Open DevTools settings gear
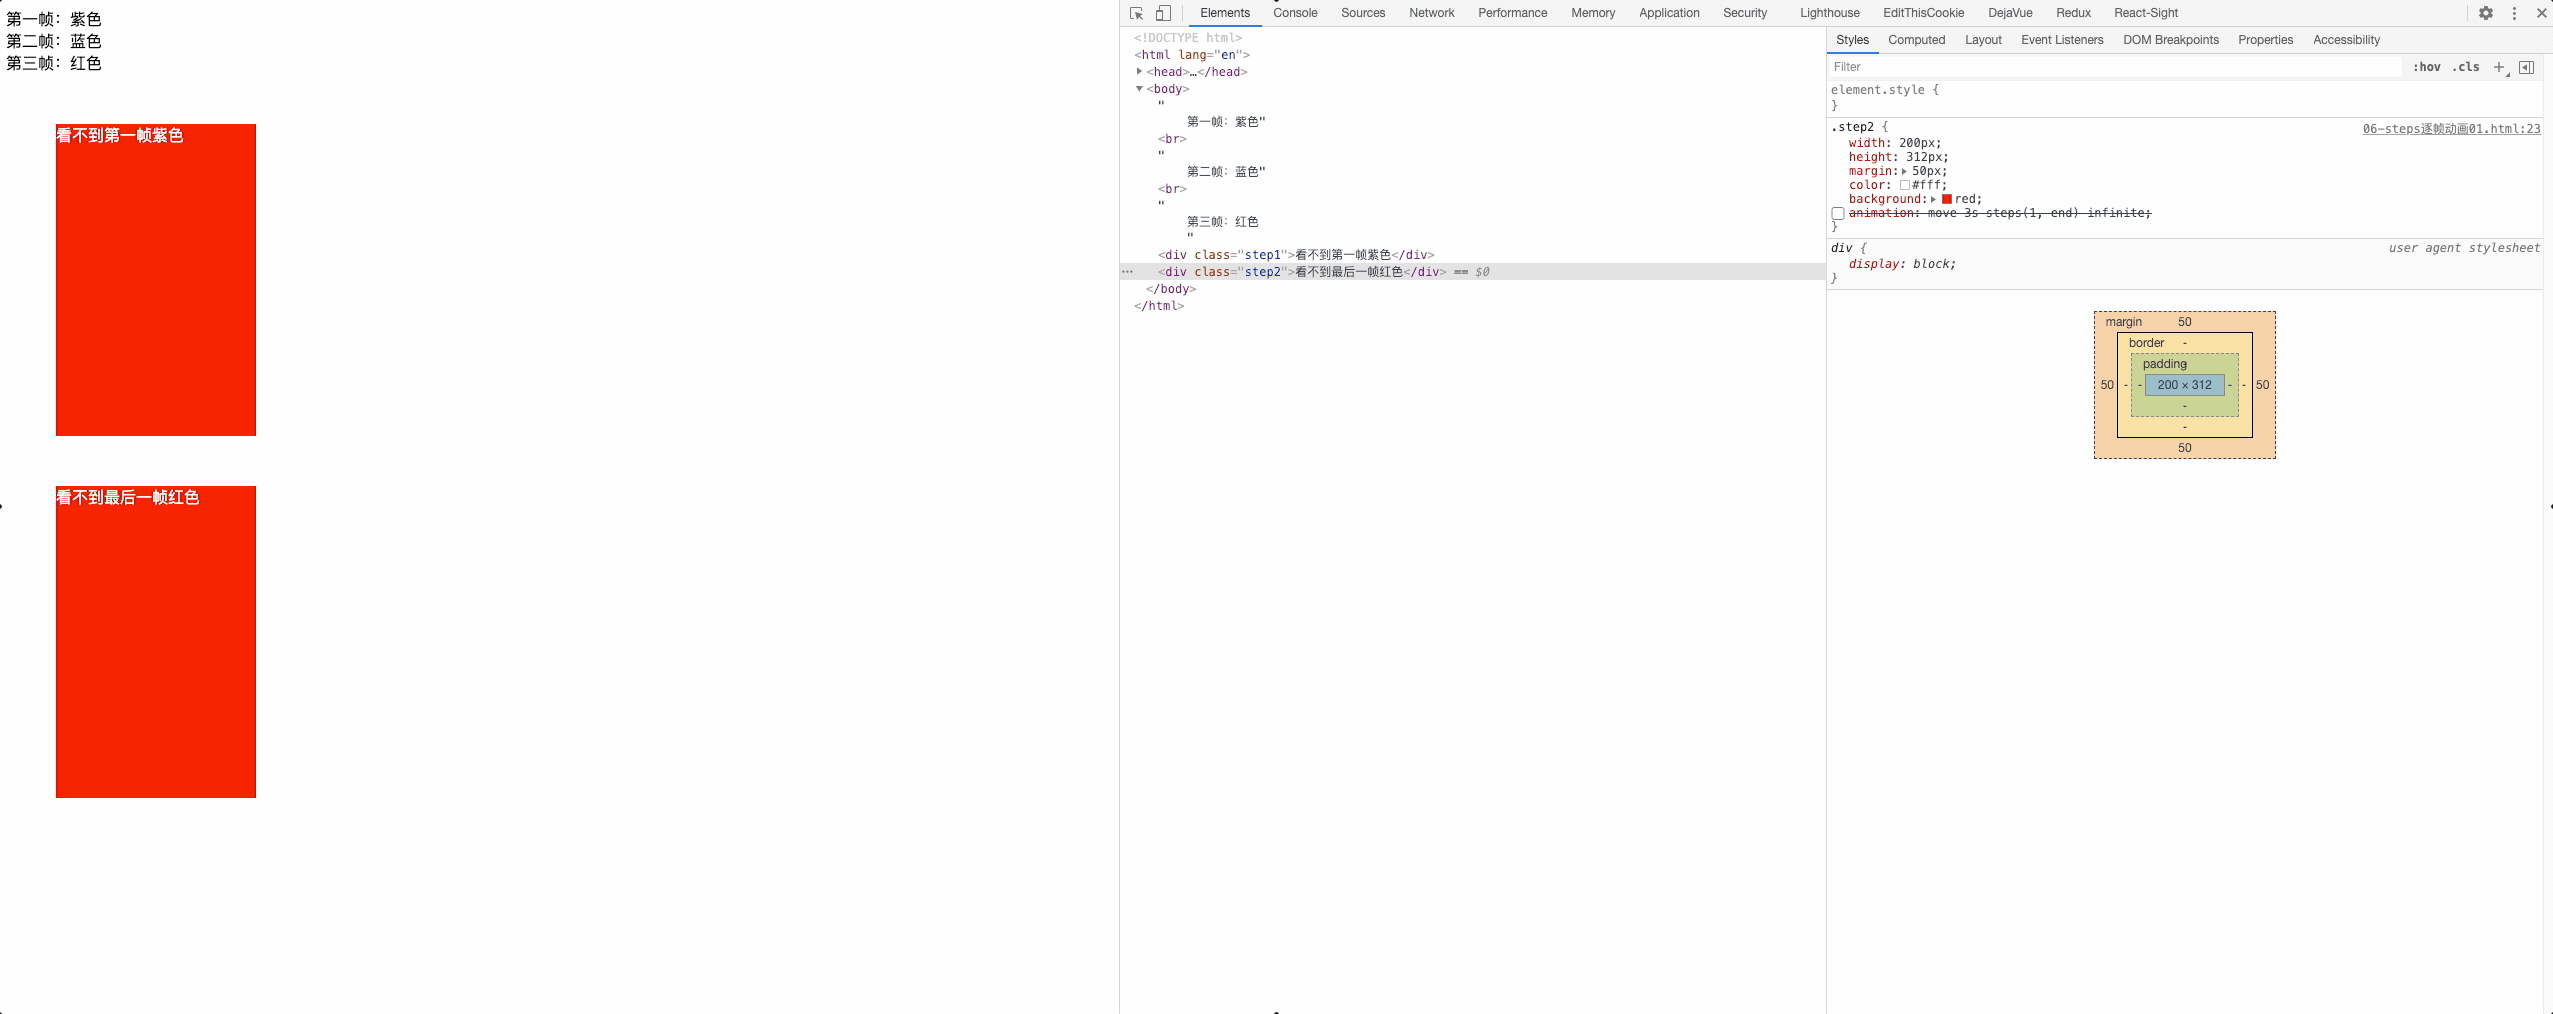 [x=2486, y=13]
